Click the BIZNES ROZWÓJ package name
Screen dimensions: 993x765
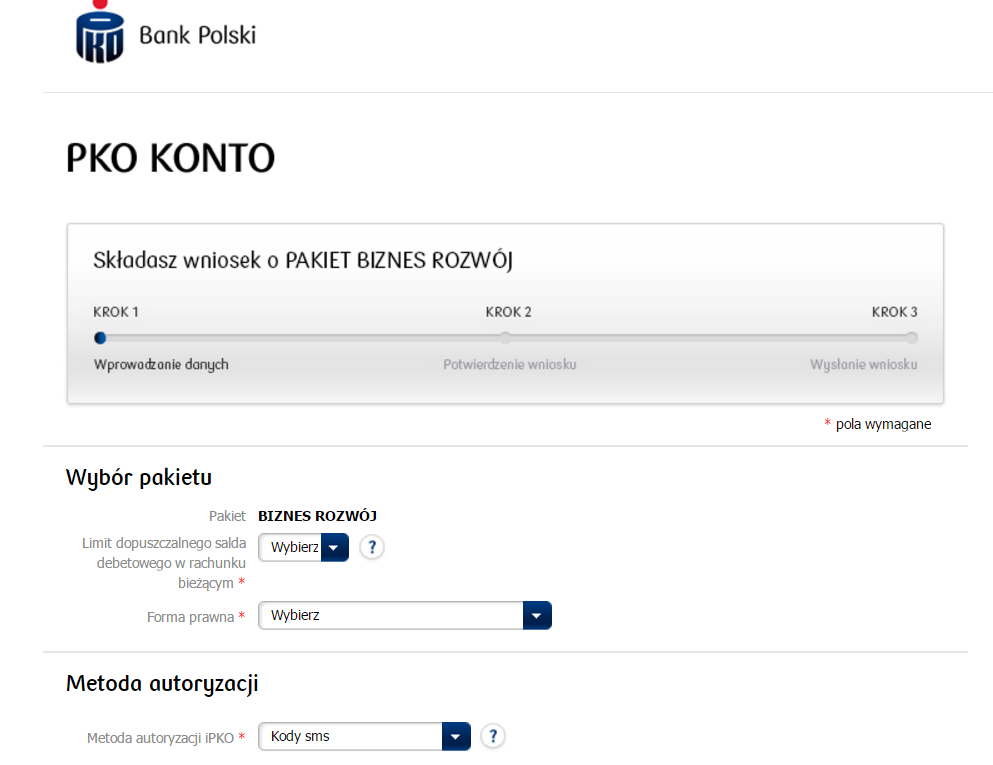(317, 516)
